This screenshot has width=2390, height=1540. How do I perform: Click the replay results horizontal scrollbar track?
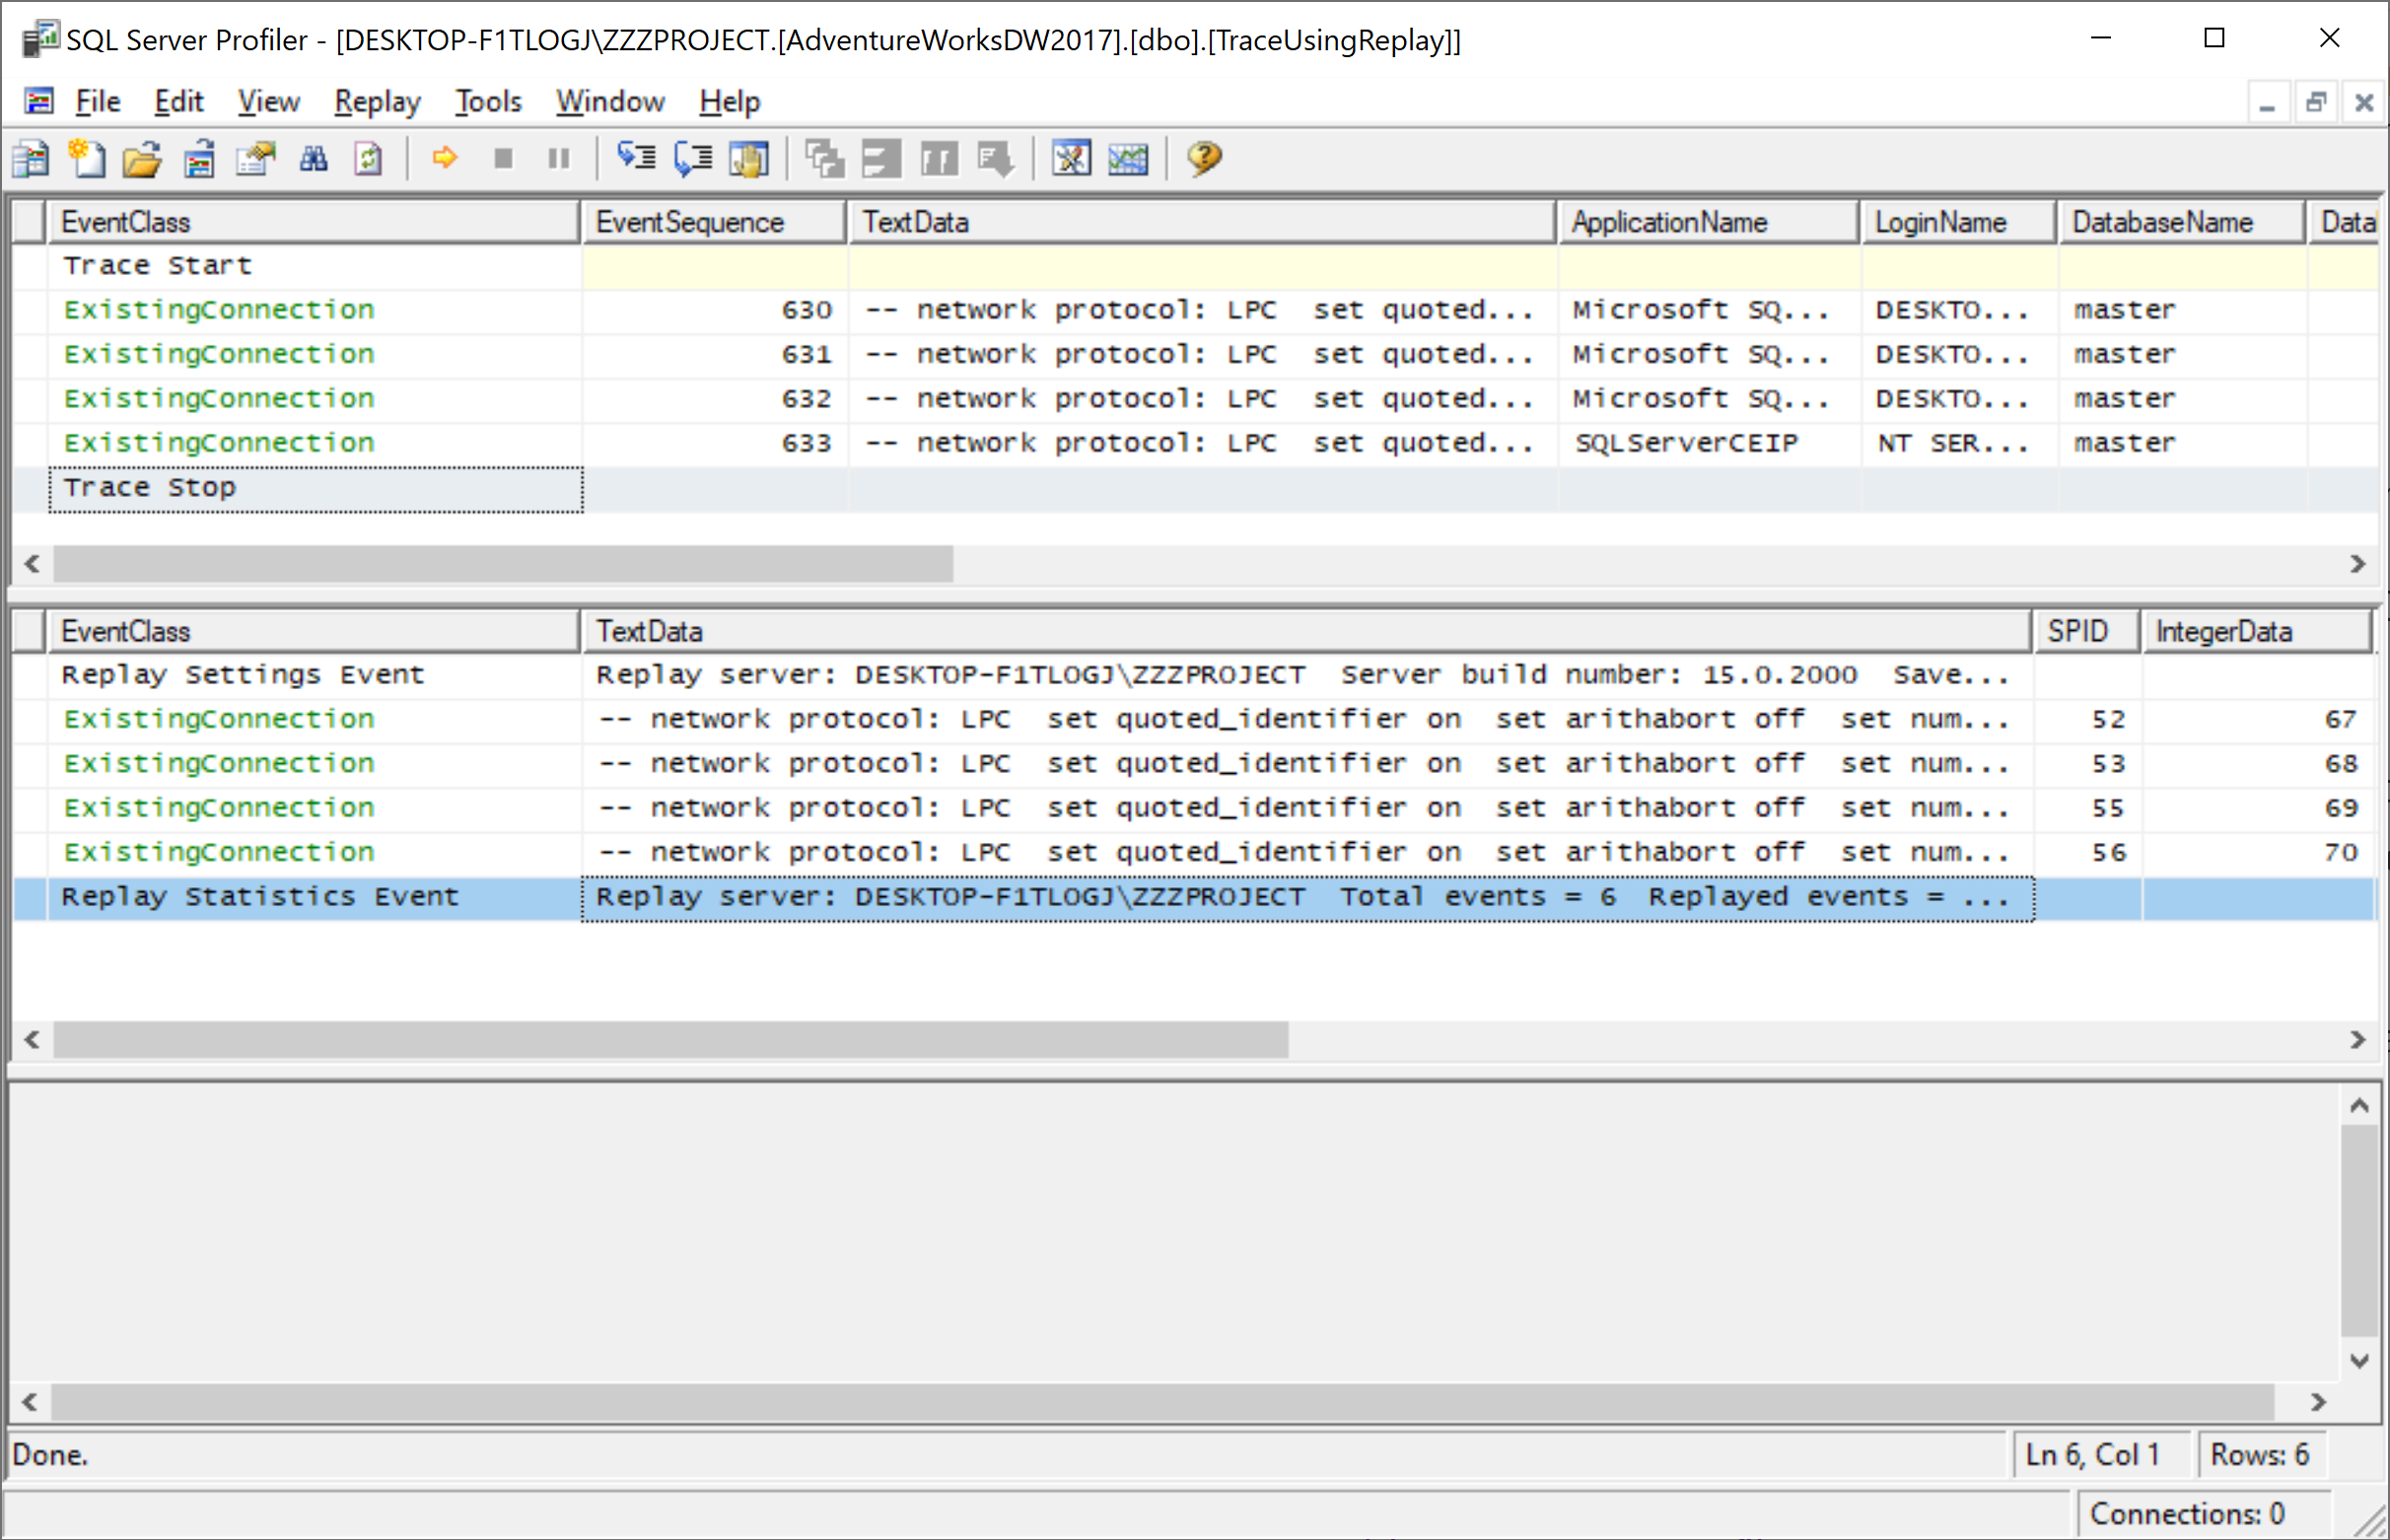point(1800,1040)
